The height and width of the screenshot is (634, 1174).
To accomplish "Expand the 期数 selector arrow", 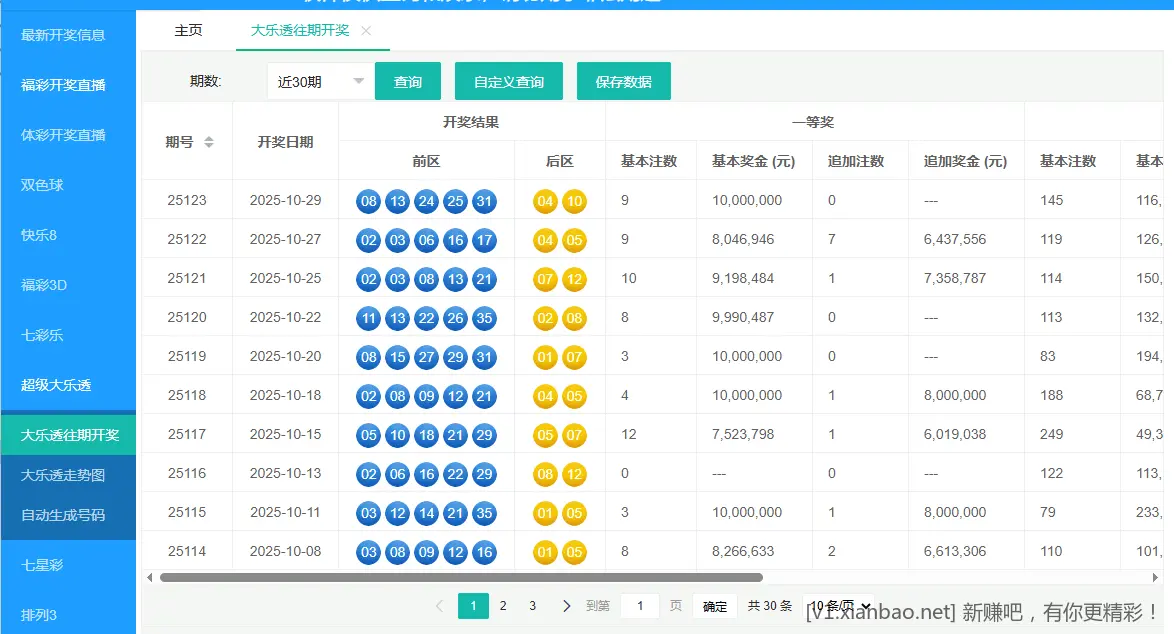I will (x=358, y=81).
